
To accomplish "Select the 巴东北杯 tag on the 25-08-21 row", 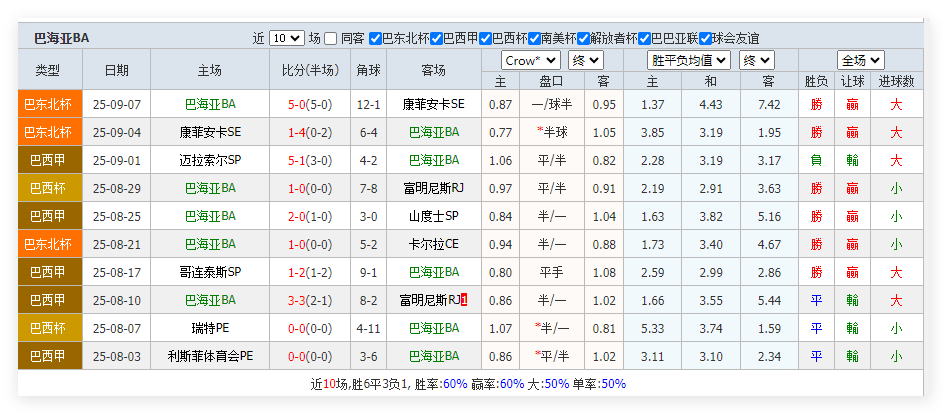I will click(48, 244).
